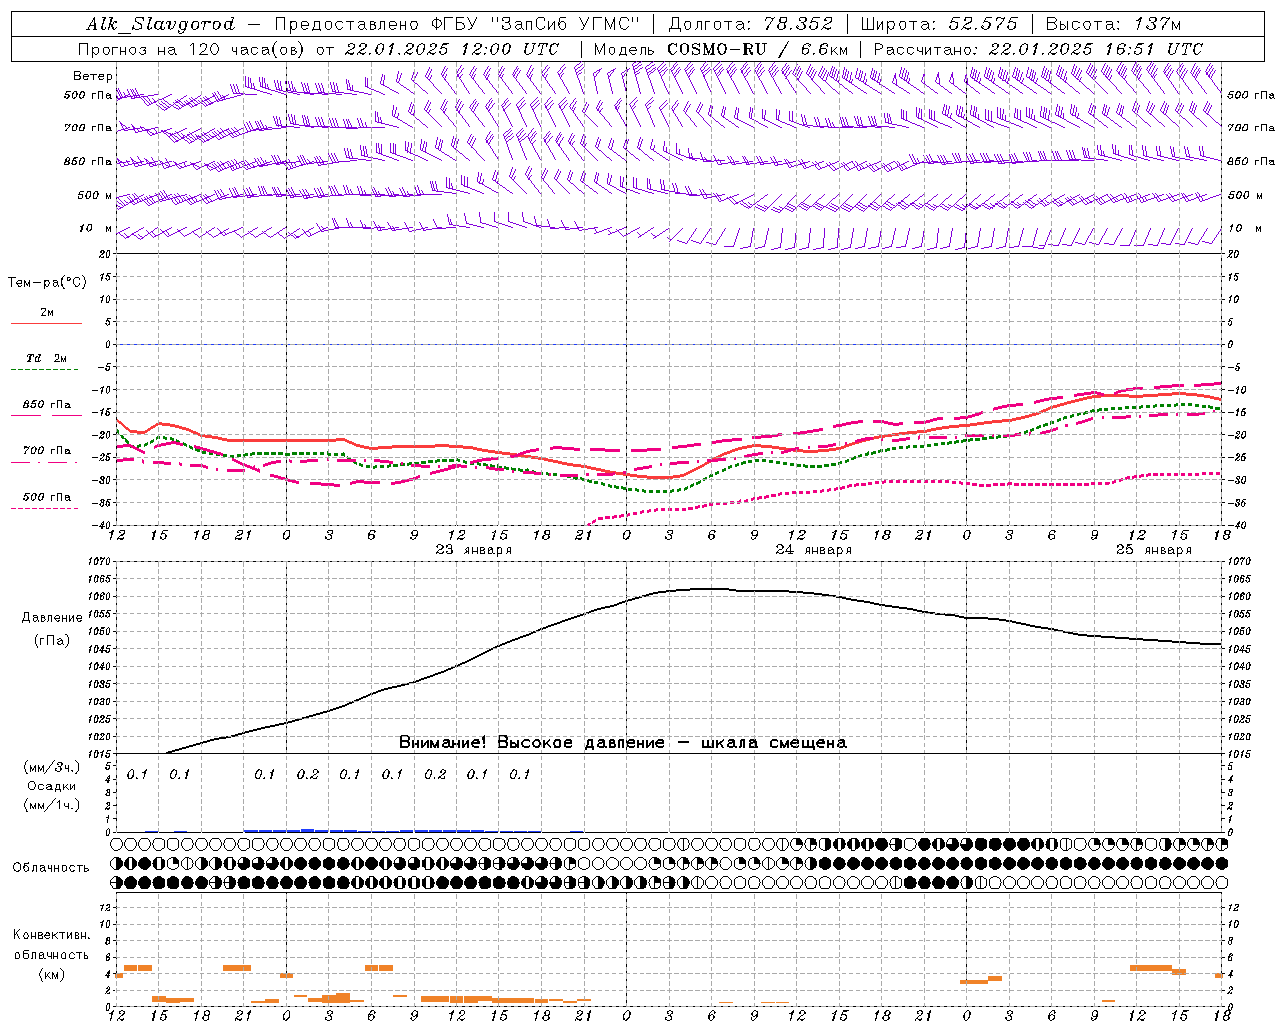Click the Ветер panel label
This screenshot has width=1280, height=1024.
pyautogui.click(x=93, y=76)
